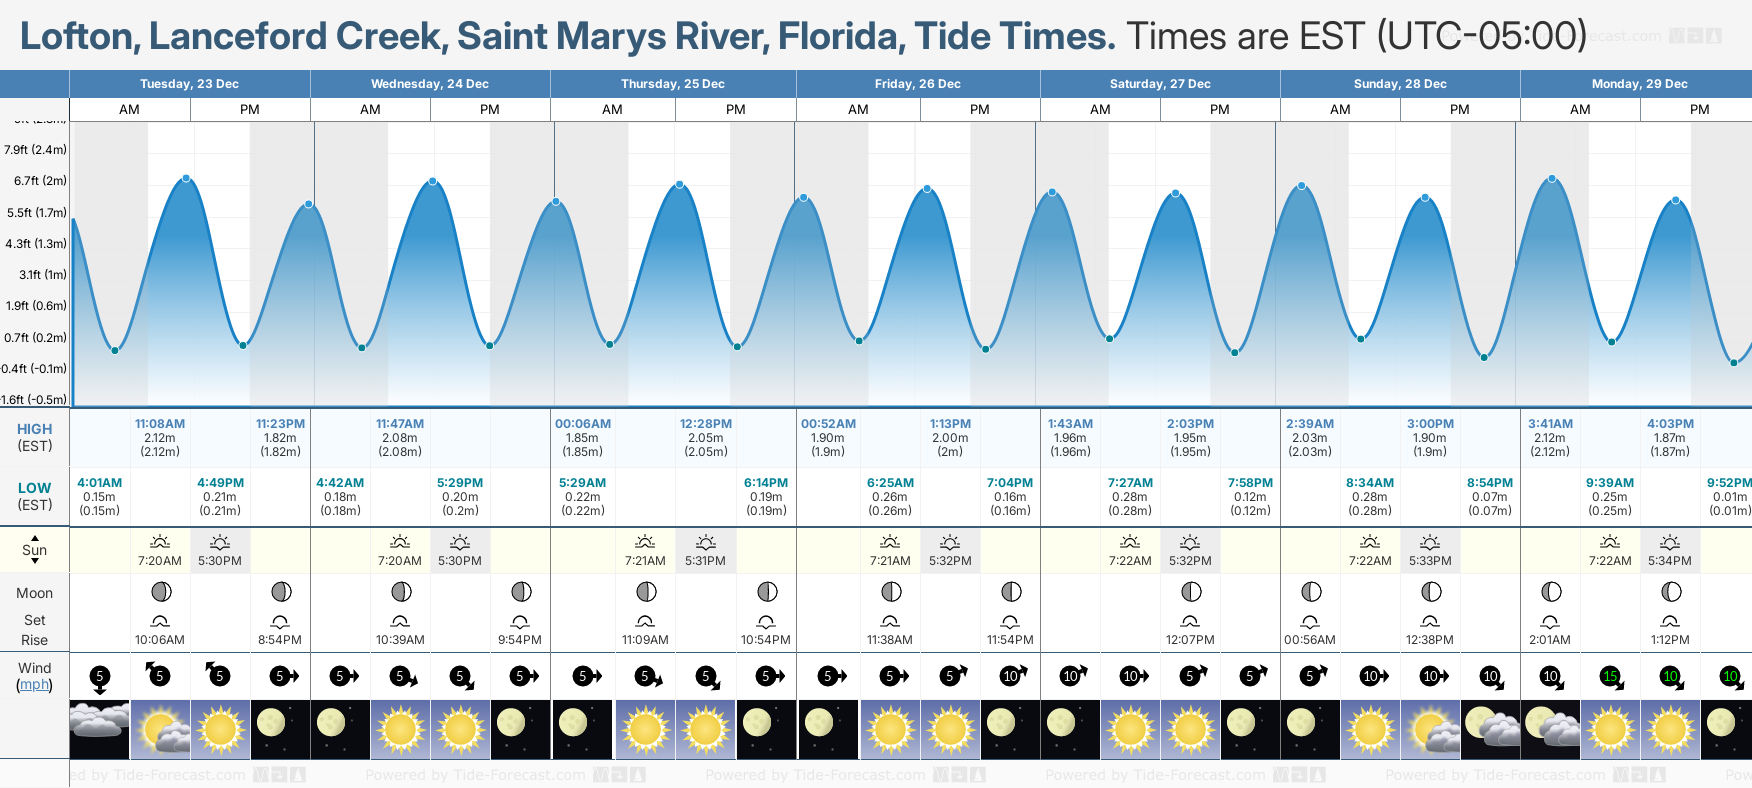Click the overcast cloud weather icon on Tuesday
The width and height of the screenshot is (1752, 788).
click(x=99, y=729)
